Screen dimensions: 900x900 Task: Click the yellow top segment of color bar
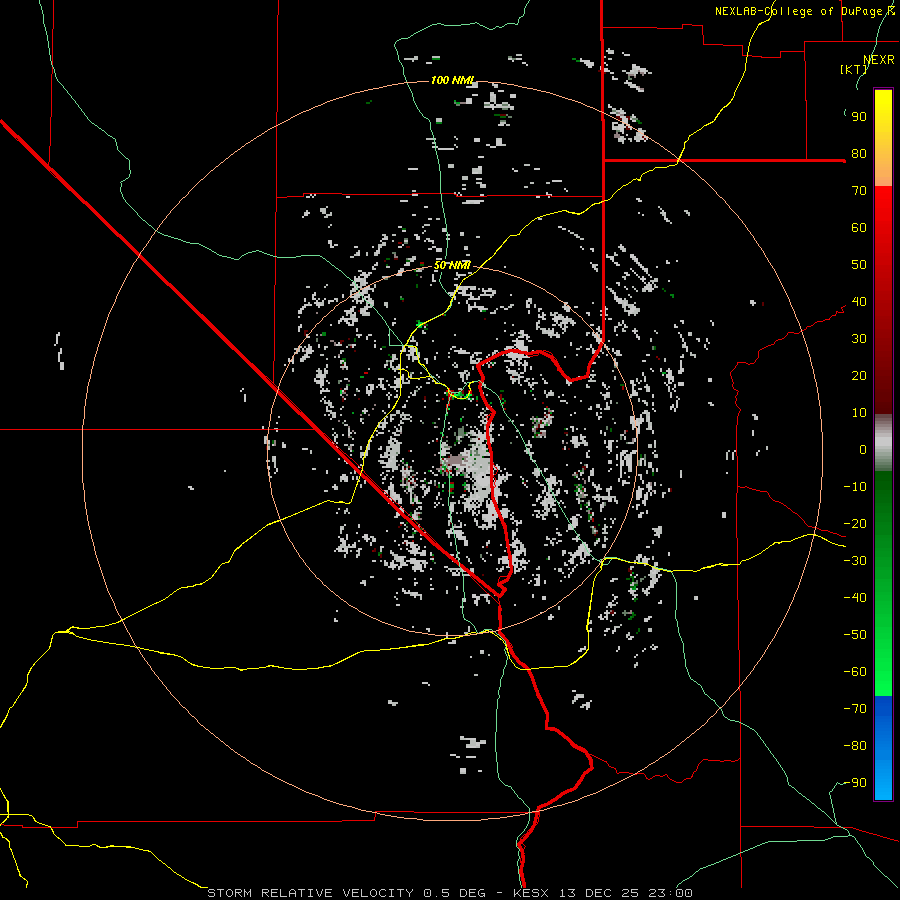[x=883, y=138]
